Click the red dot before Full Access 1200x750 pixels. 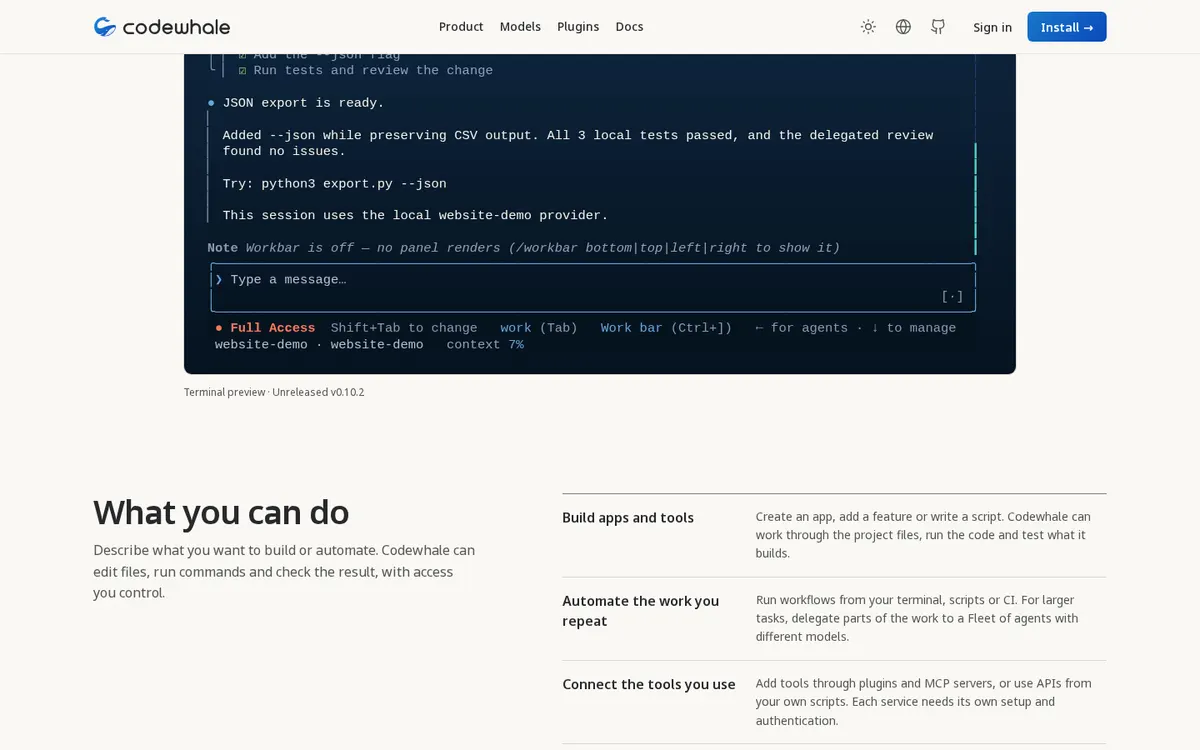[x=219, y=328]
